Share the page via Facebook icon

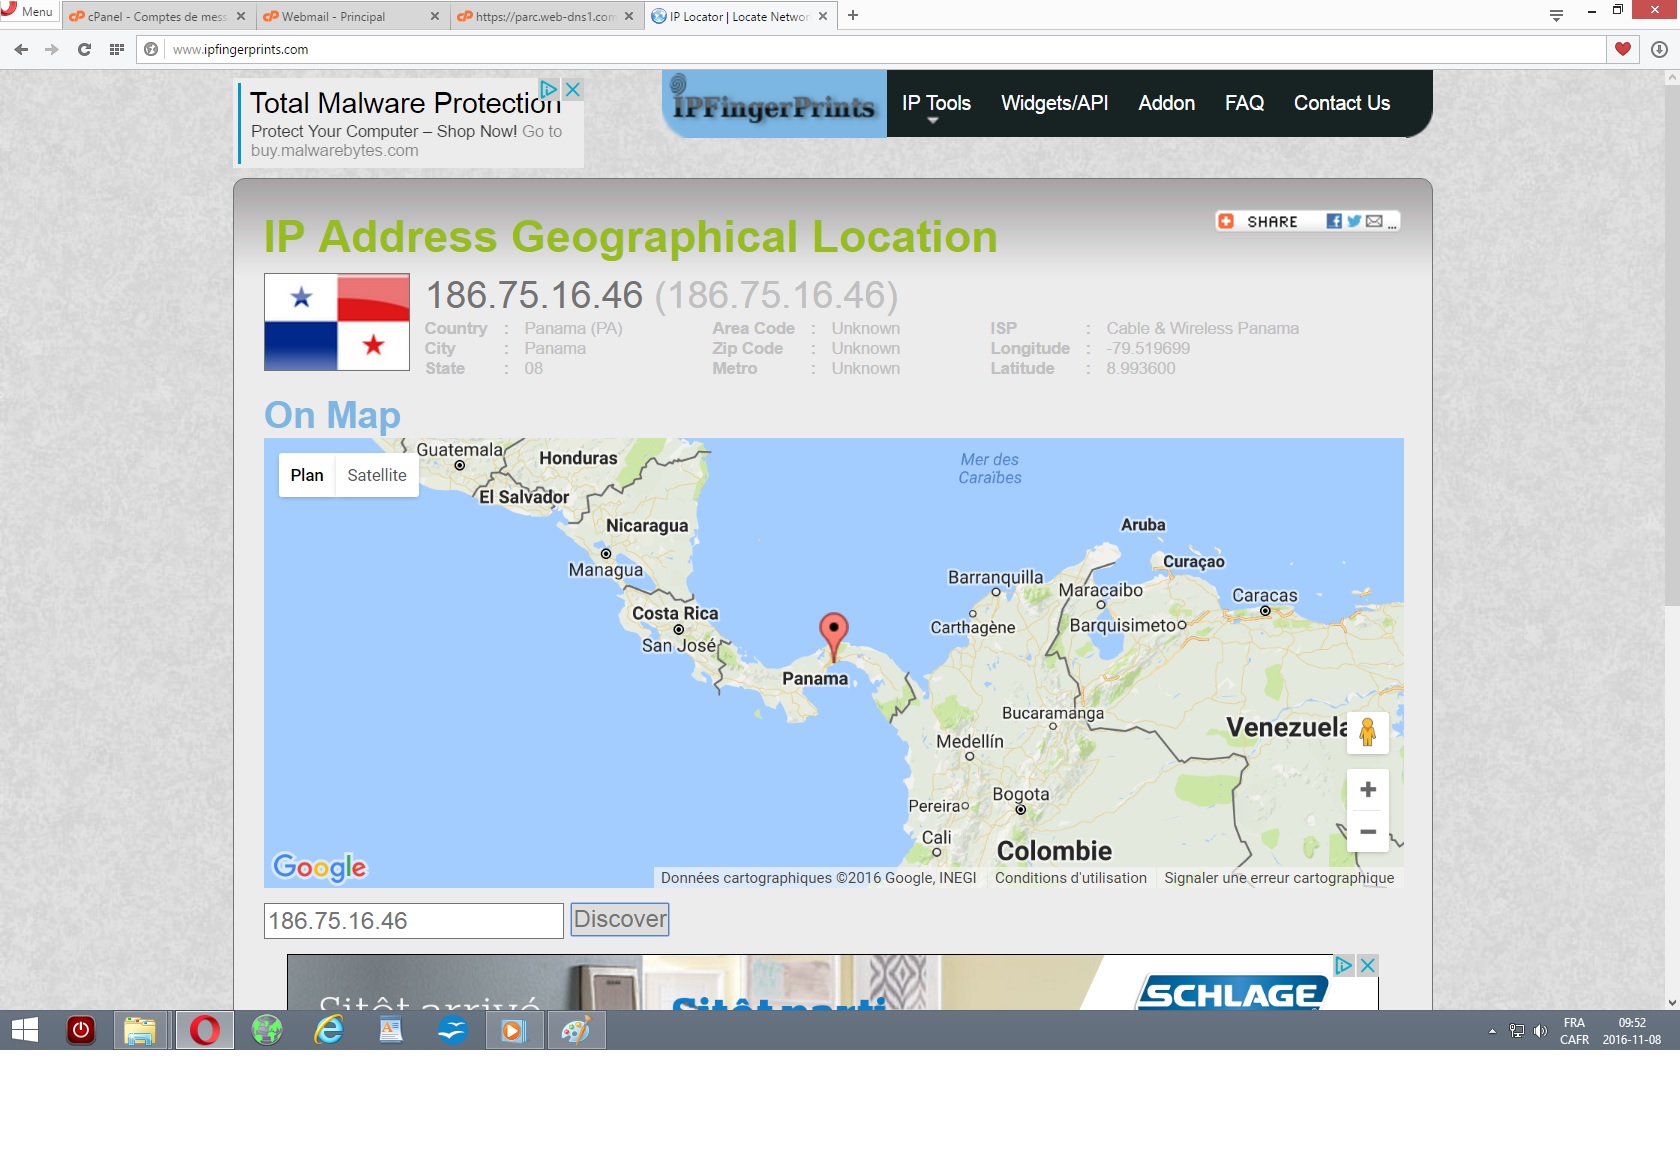coord(1333,221)
